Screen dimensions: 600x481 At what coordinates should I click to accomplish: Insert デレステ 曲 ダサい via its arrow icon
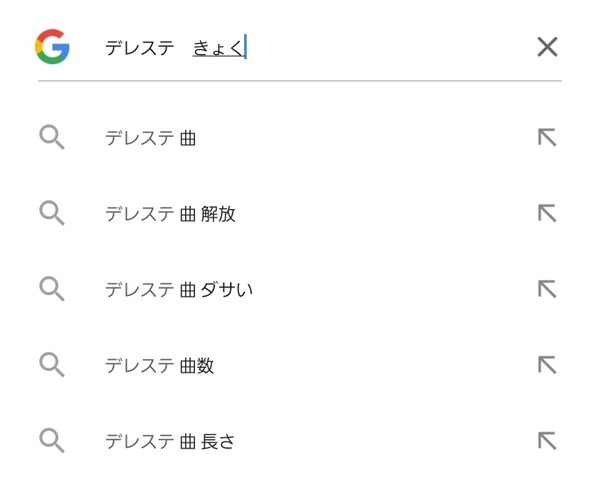point(547,289)
